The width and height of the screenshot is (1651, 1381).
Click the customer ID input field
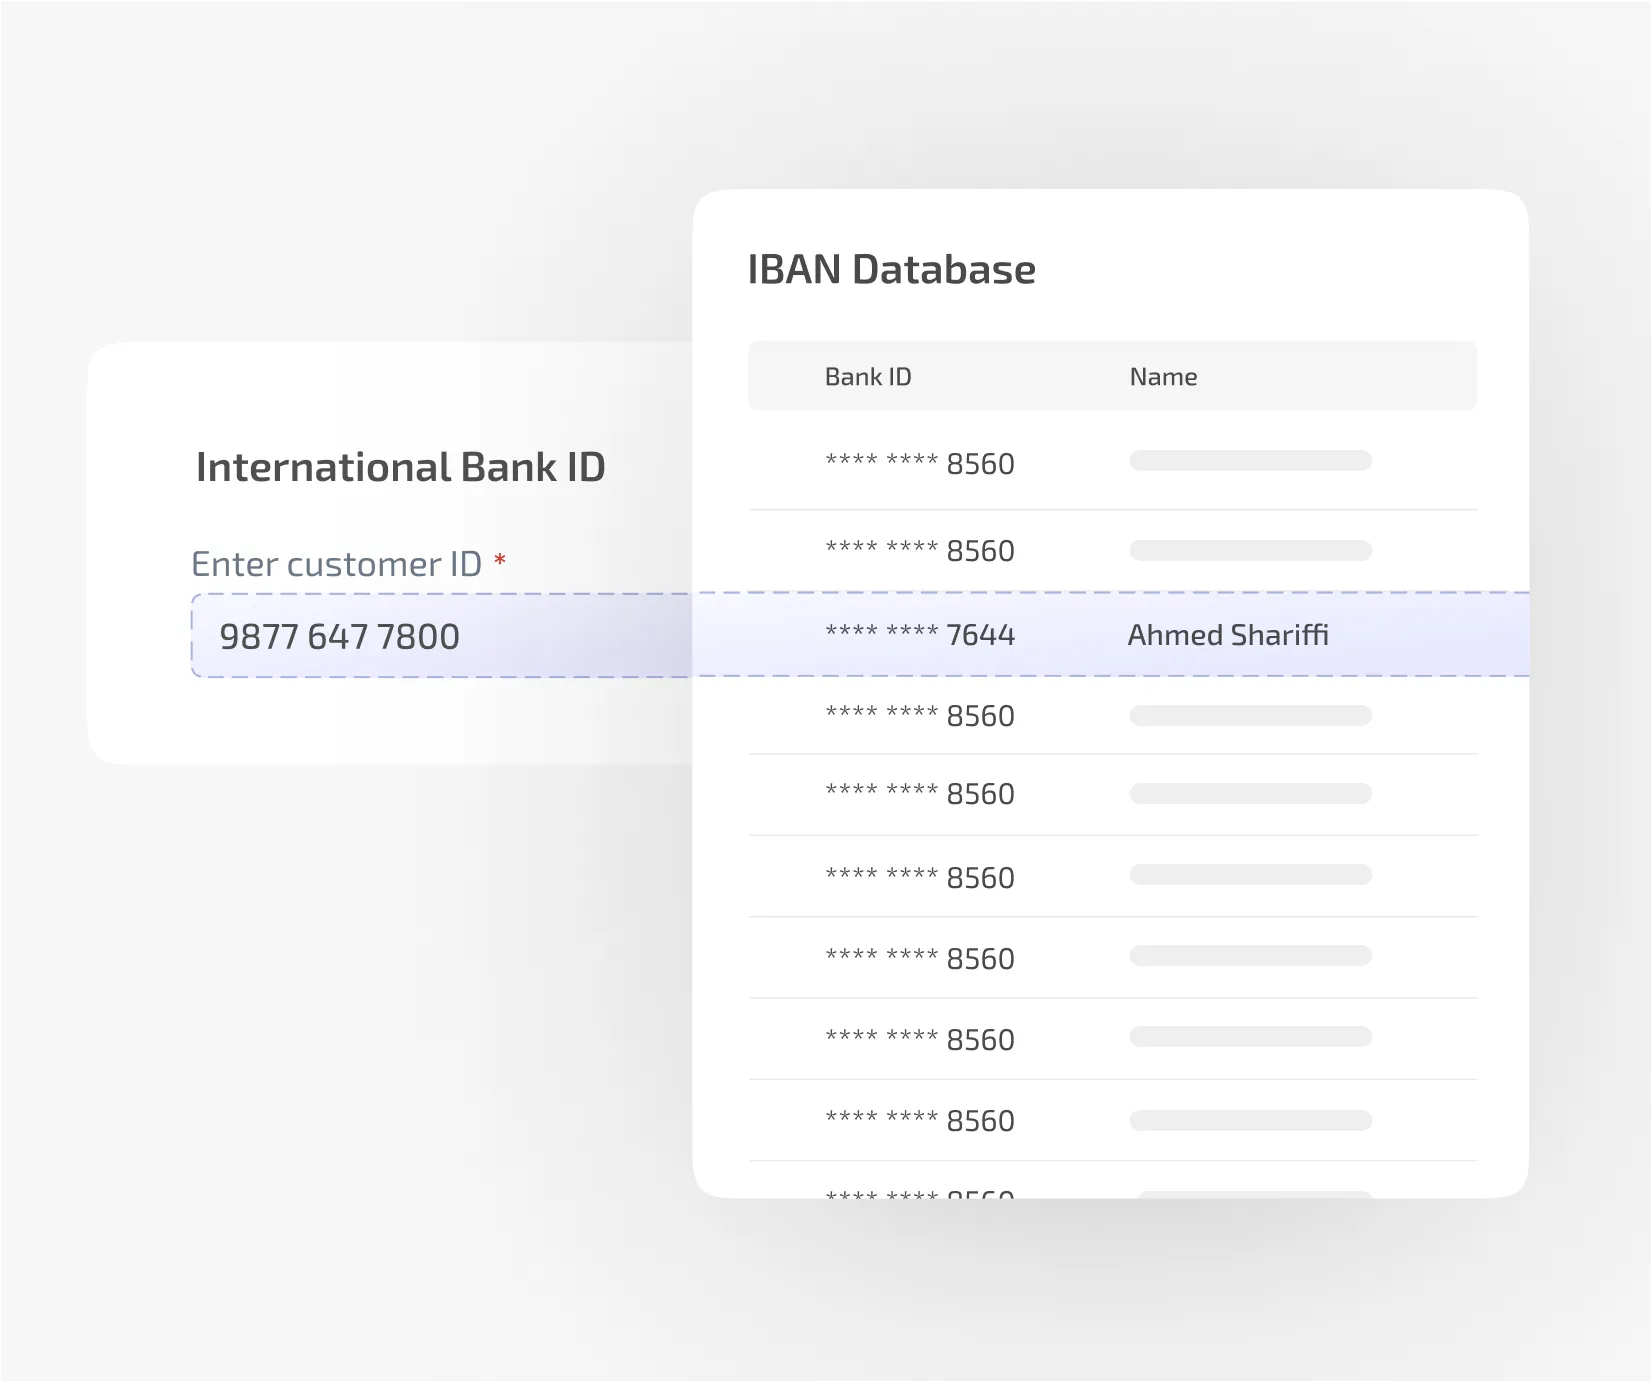point(440,636)
